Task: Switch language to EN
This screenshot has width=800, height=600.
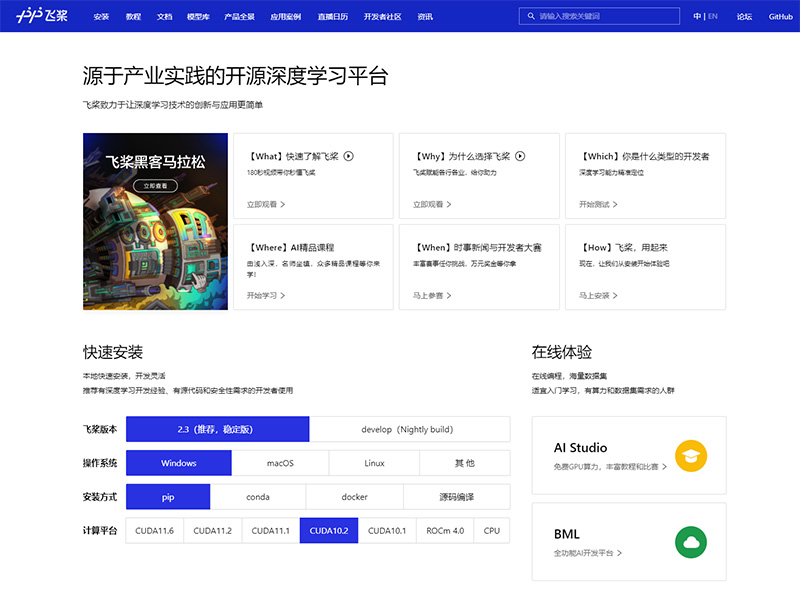Action: tap(712, 17)
